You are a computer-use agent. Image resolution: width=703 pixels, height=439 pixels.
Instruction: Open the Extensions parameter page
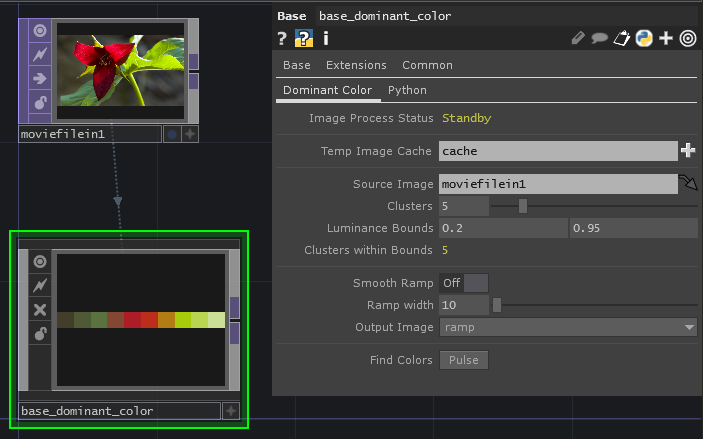click(356, 65)
